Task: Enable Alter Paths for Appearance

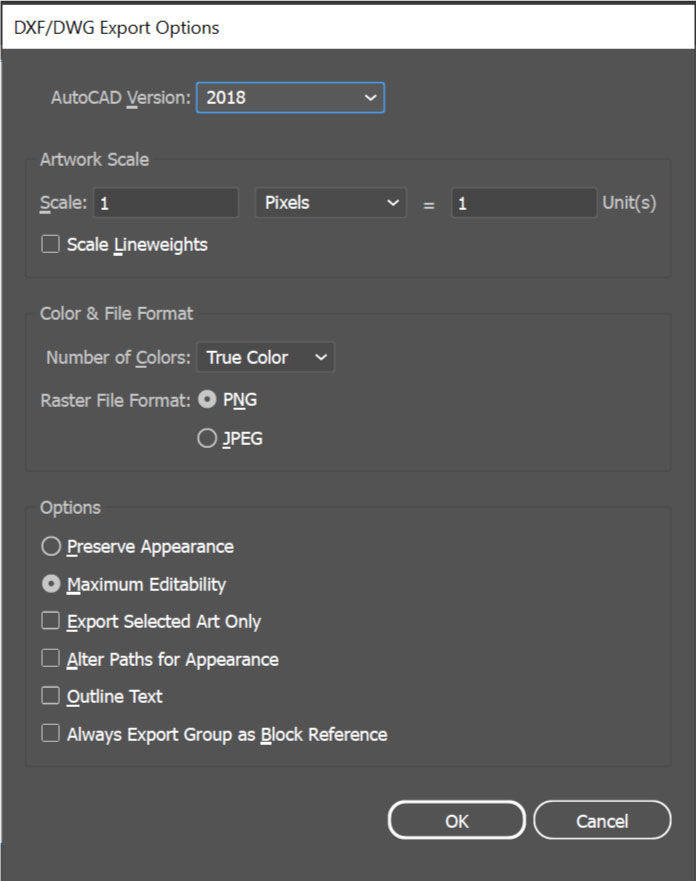Action: [x=50, y=658]
